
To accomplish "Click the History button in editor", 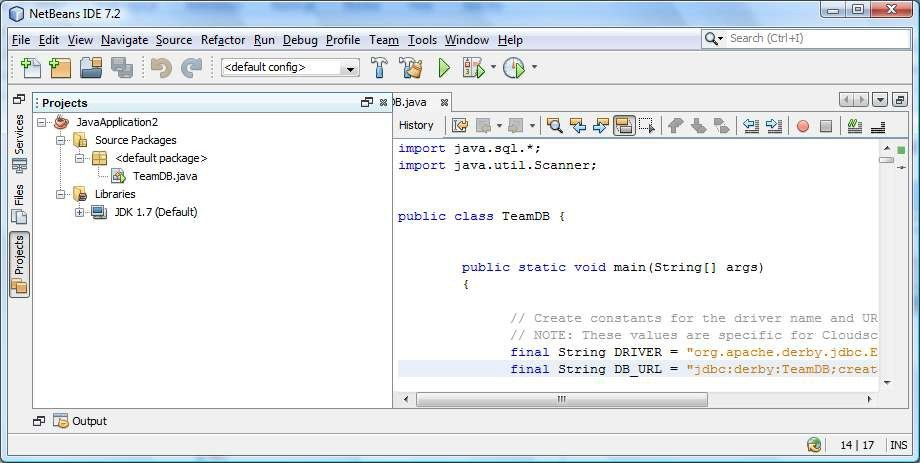I will [x=416, y=125].
